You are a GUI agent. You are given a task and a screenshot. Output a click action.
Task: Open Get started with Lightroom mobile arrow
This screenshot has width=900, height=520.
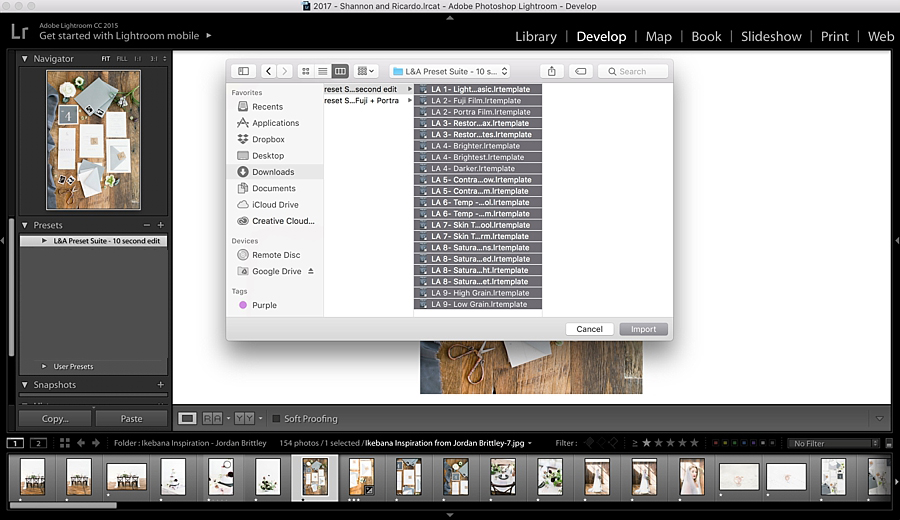209,36
